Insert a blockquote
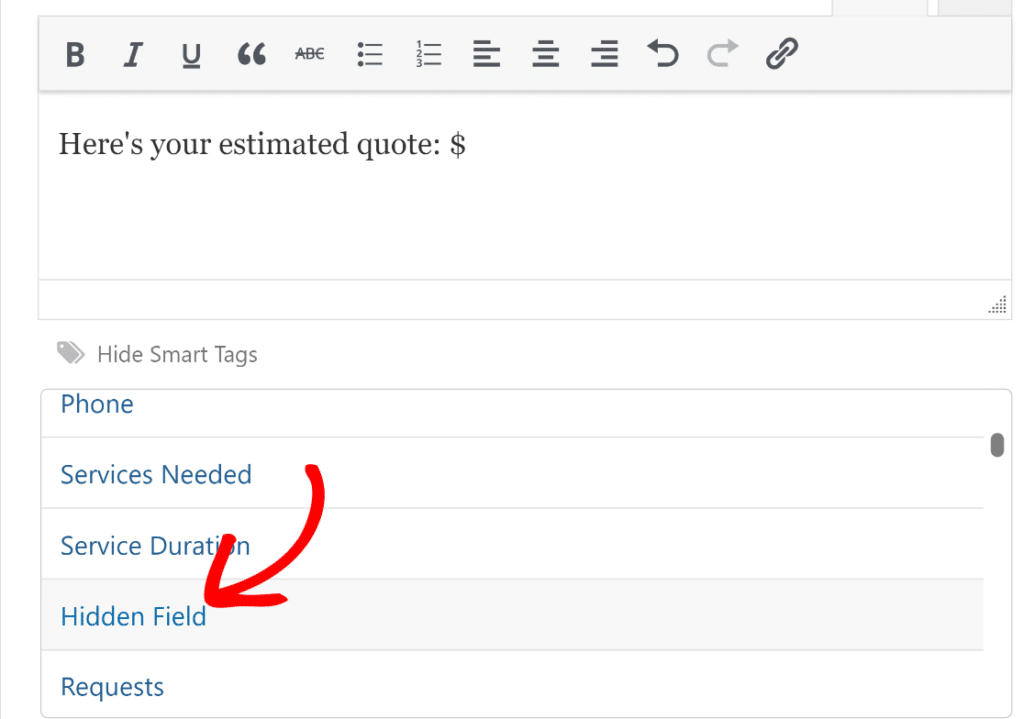 (250, 54)
